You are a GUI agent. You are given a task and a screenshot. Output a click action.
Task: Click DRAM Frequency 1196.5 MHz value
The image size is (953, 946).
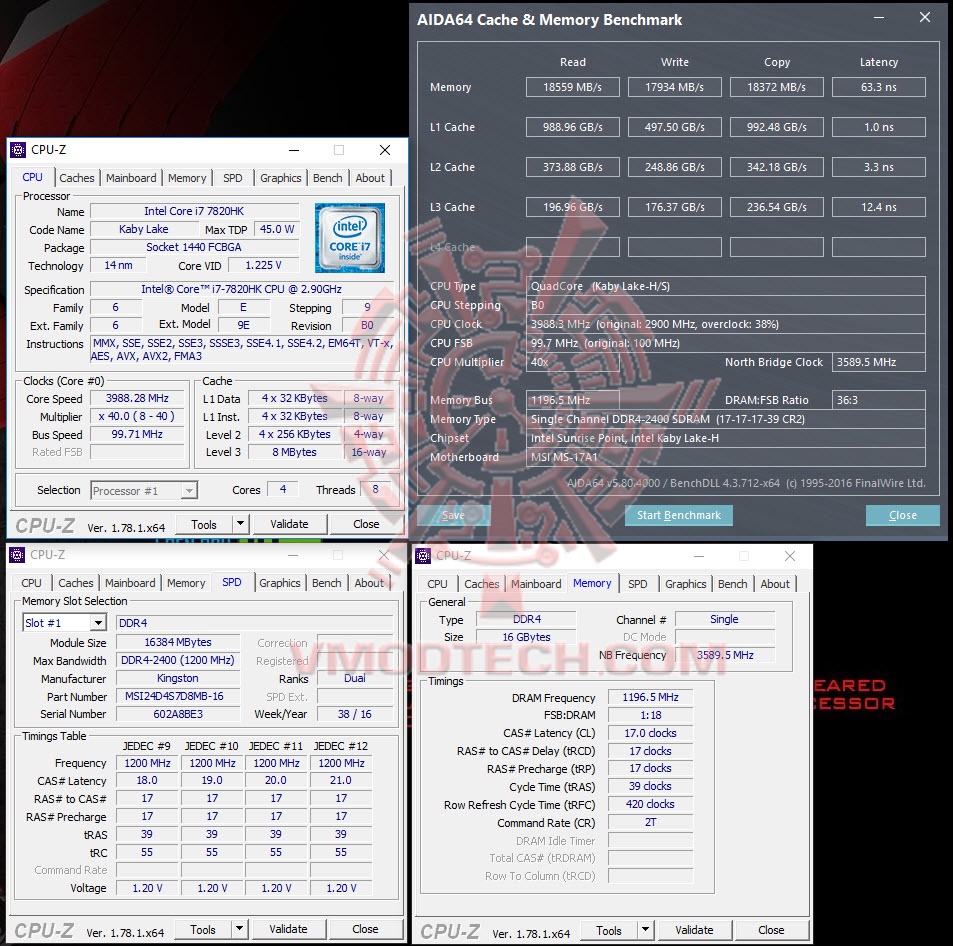pos(650,697)
